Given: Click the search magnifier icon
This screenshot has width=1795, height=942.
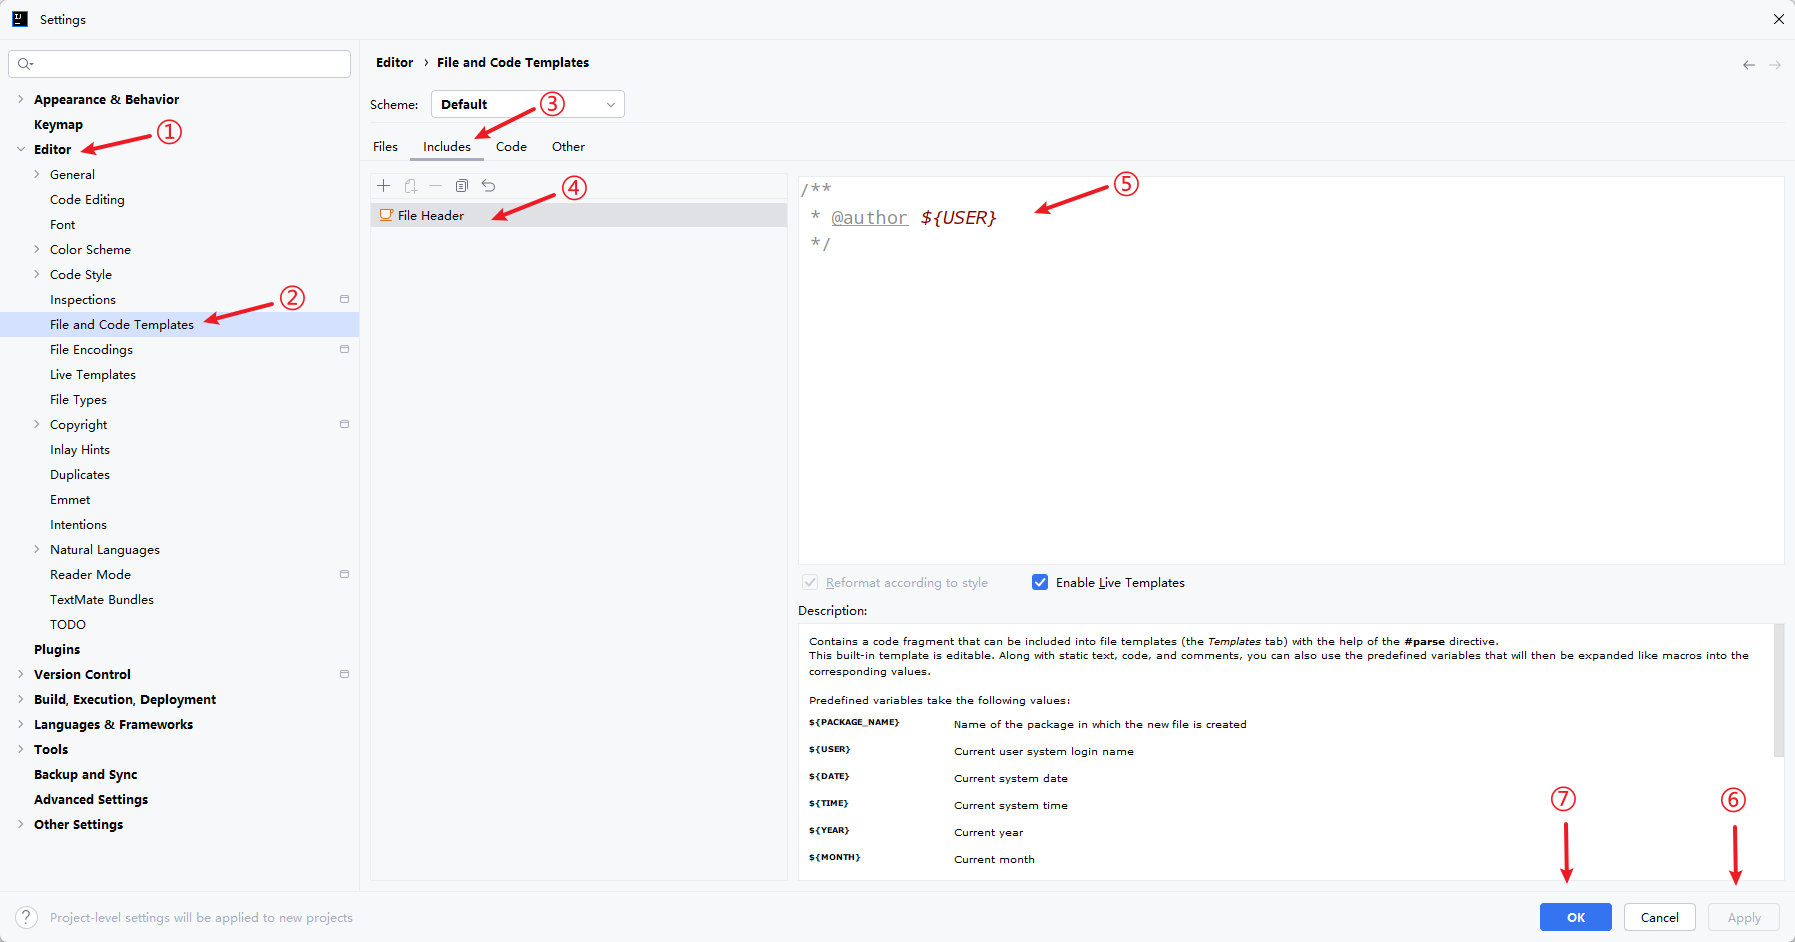Looking at the screenshot, I should pyautogui.click(x=25, y=64).
